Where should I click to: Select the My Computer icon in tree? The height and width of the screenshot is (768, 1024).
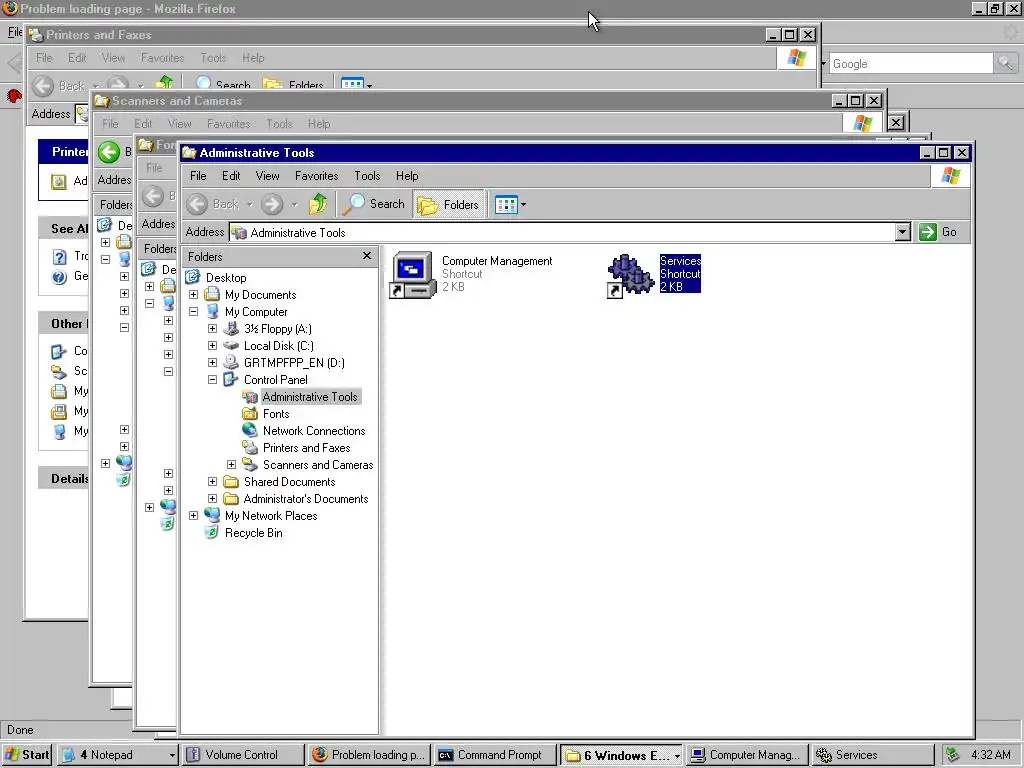point(212,312)
